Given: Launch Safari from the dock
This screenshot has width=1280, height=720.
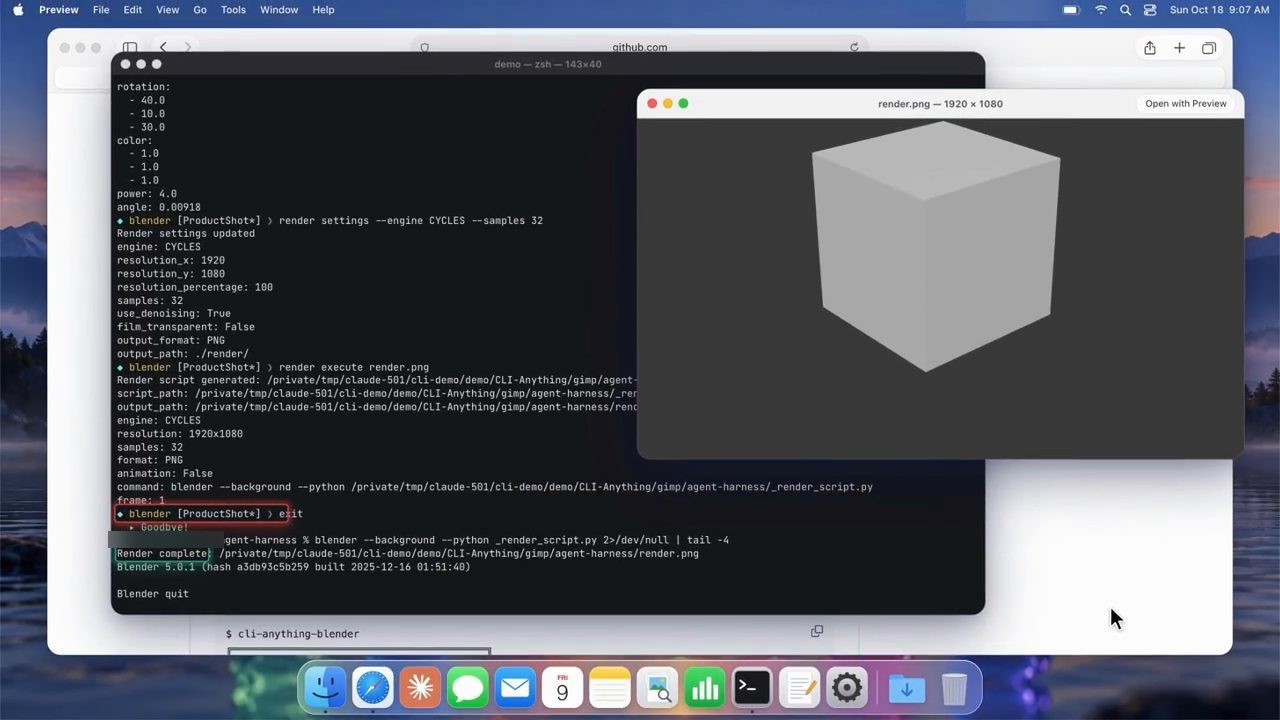Looking at the screenshot, I should coord(373,688).
